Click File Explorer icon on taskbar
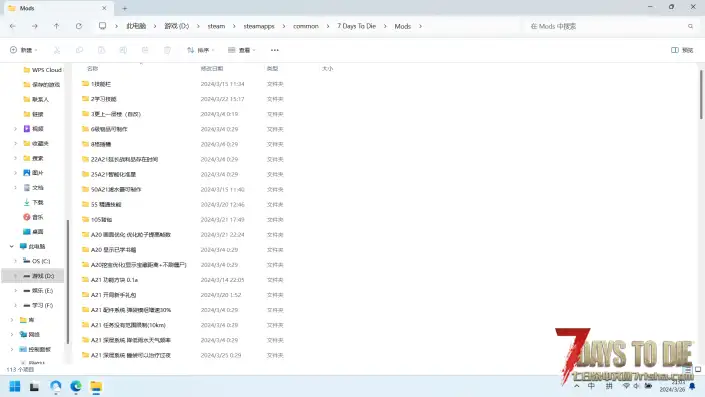This screenshot has width=705, height=397. pyautogui.click(x=96, y=386)
